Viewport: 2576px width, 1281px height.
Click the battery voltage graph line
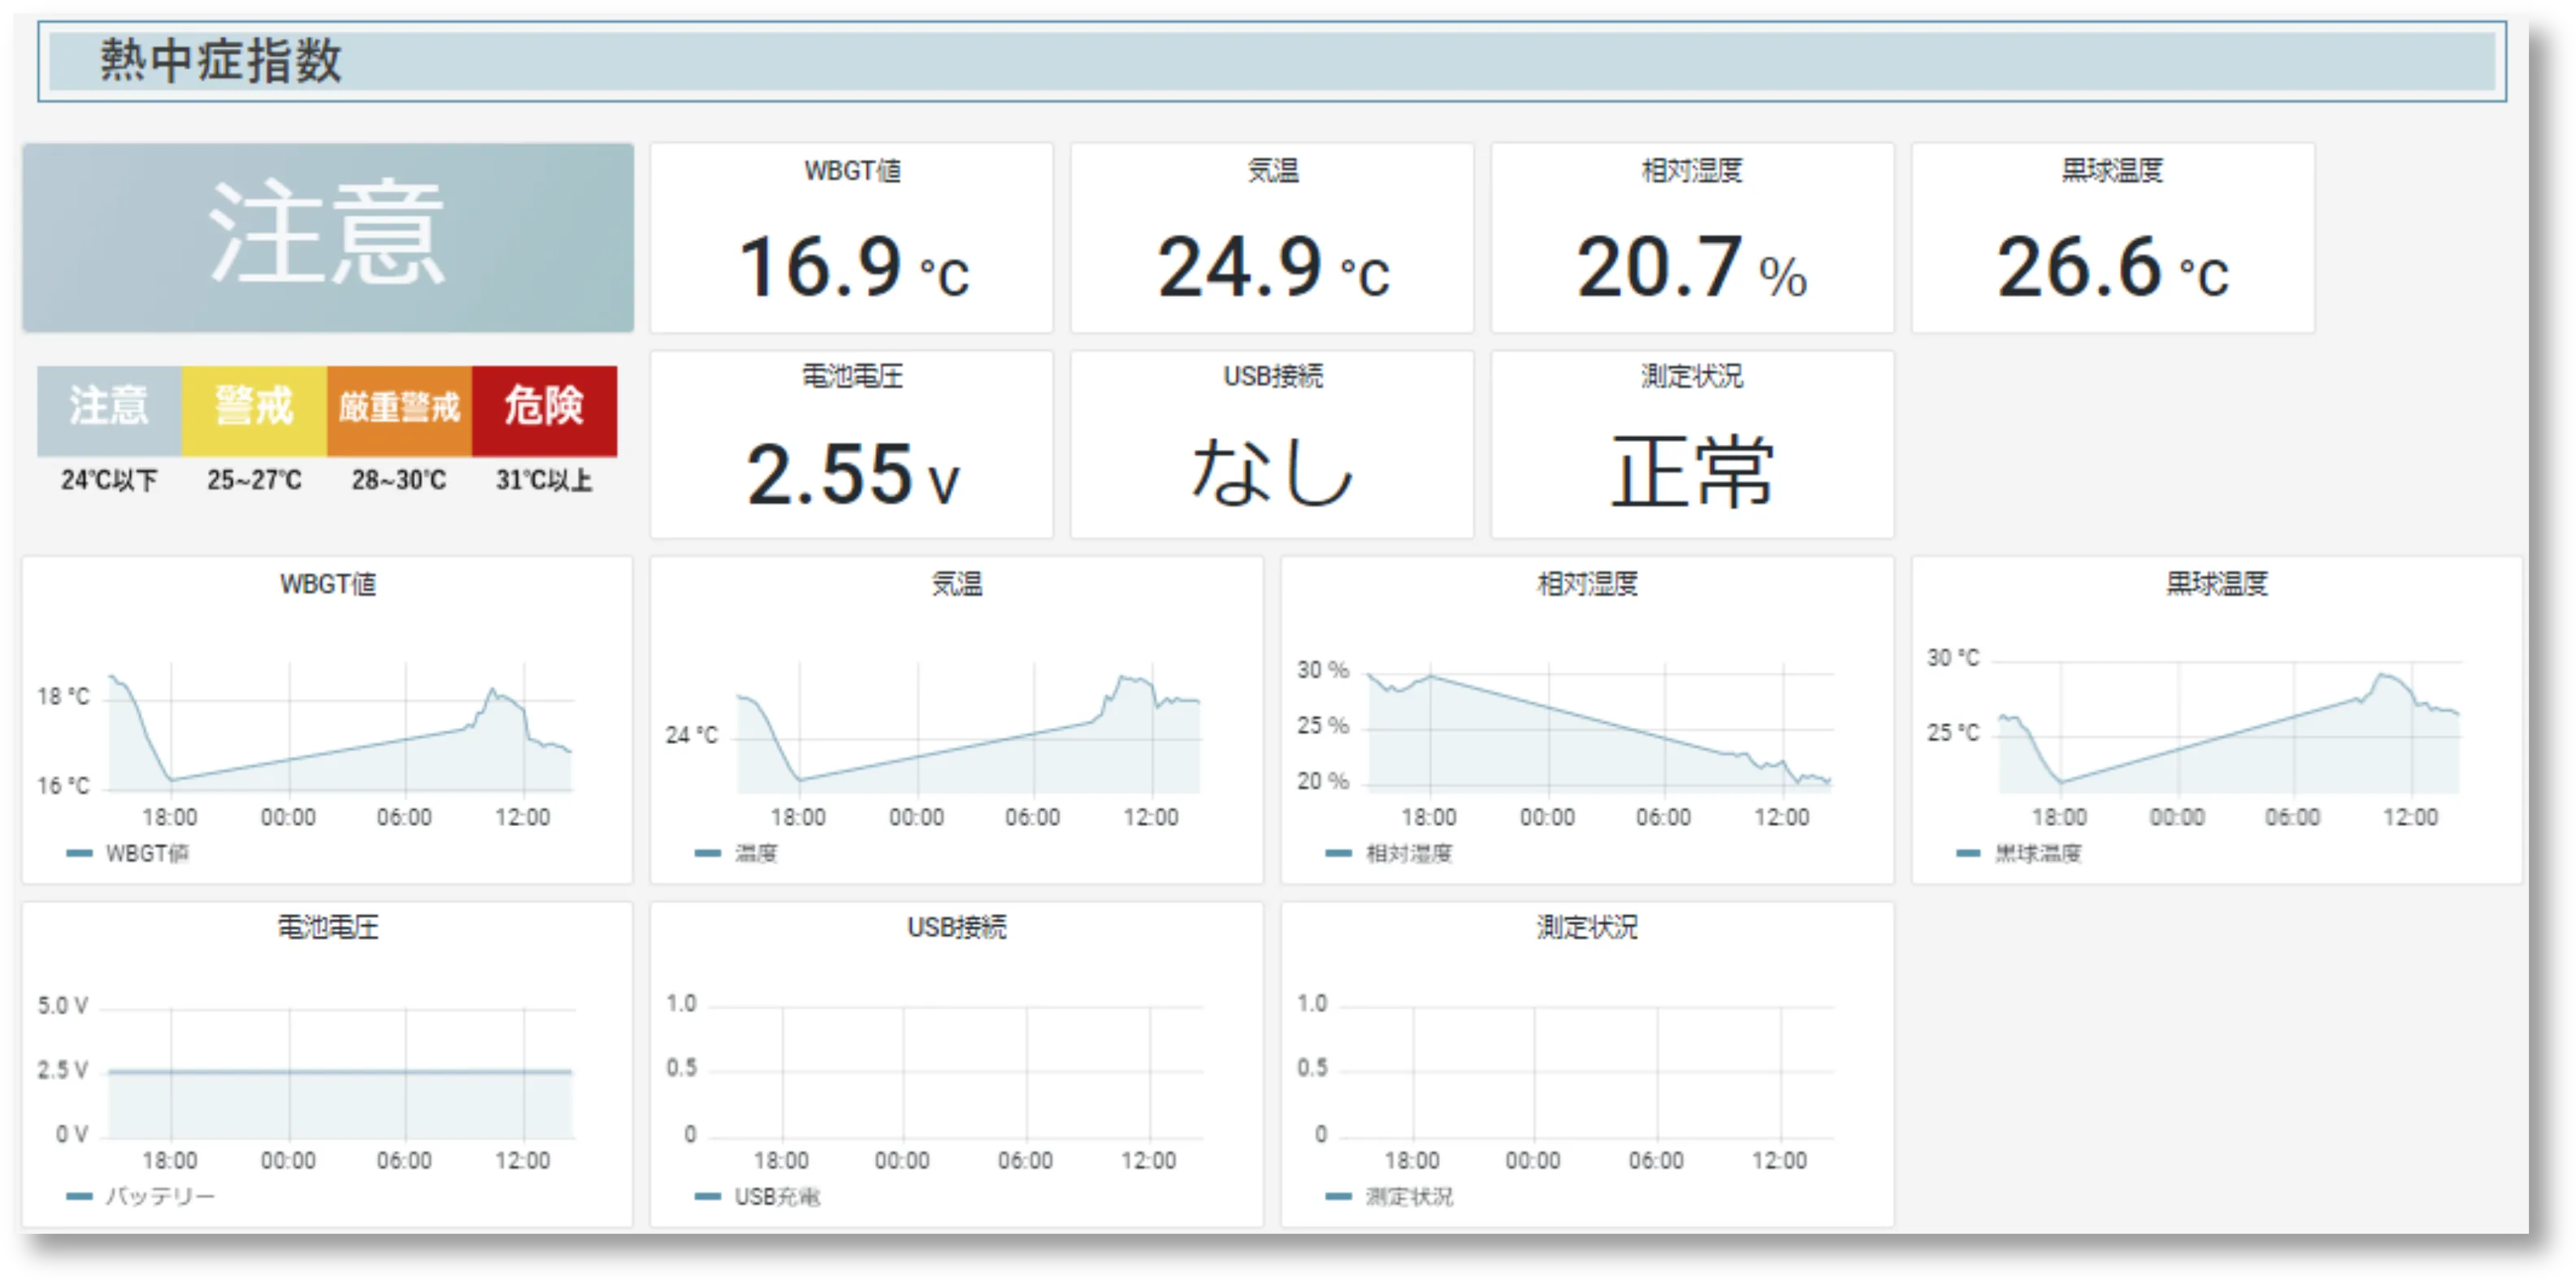(340, 1072)
